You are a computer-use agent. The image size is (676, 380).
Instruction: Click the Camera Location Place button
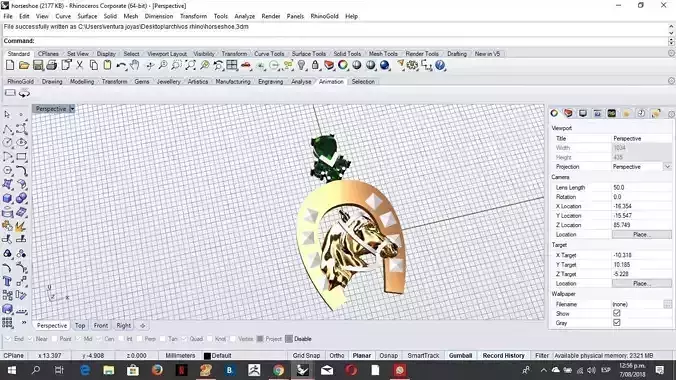pos(642,235)
